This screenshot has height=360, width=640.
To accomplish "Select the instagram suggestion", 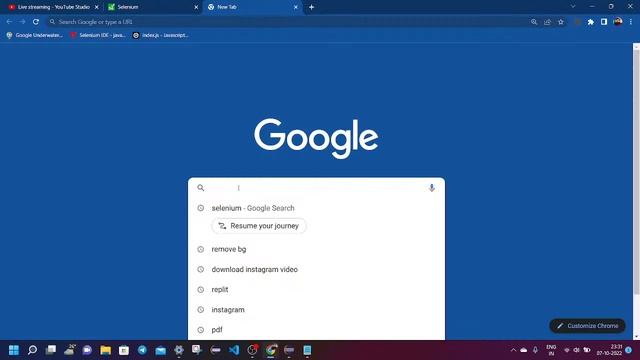I will pos(316,309).
